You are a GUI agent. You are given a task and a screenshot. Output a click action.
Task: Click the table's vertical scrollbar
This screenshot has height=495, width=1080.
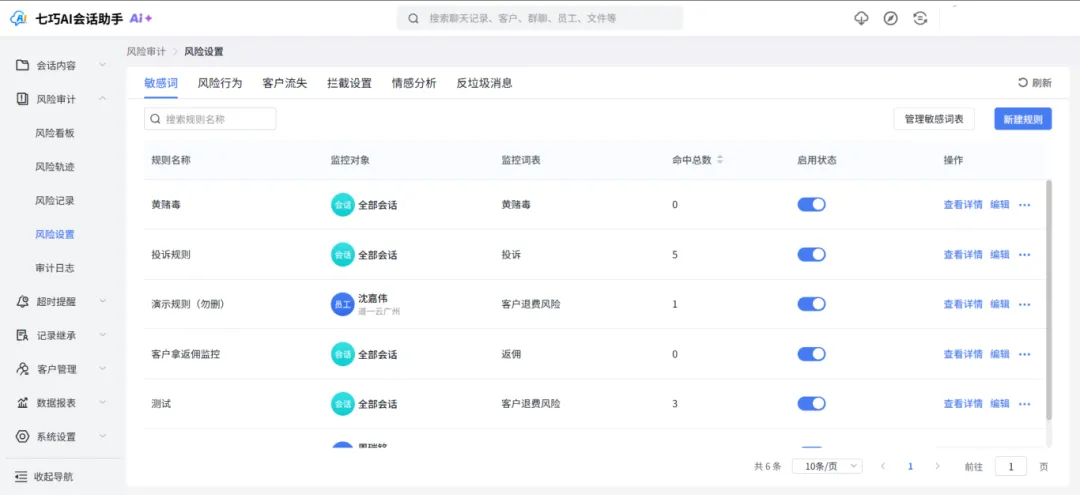coord(1048,300)
